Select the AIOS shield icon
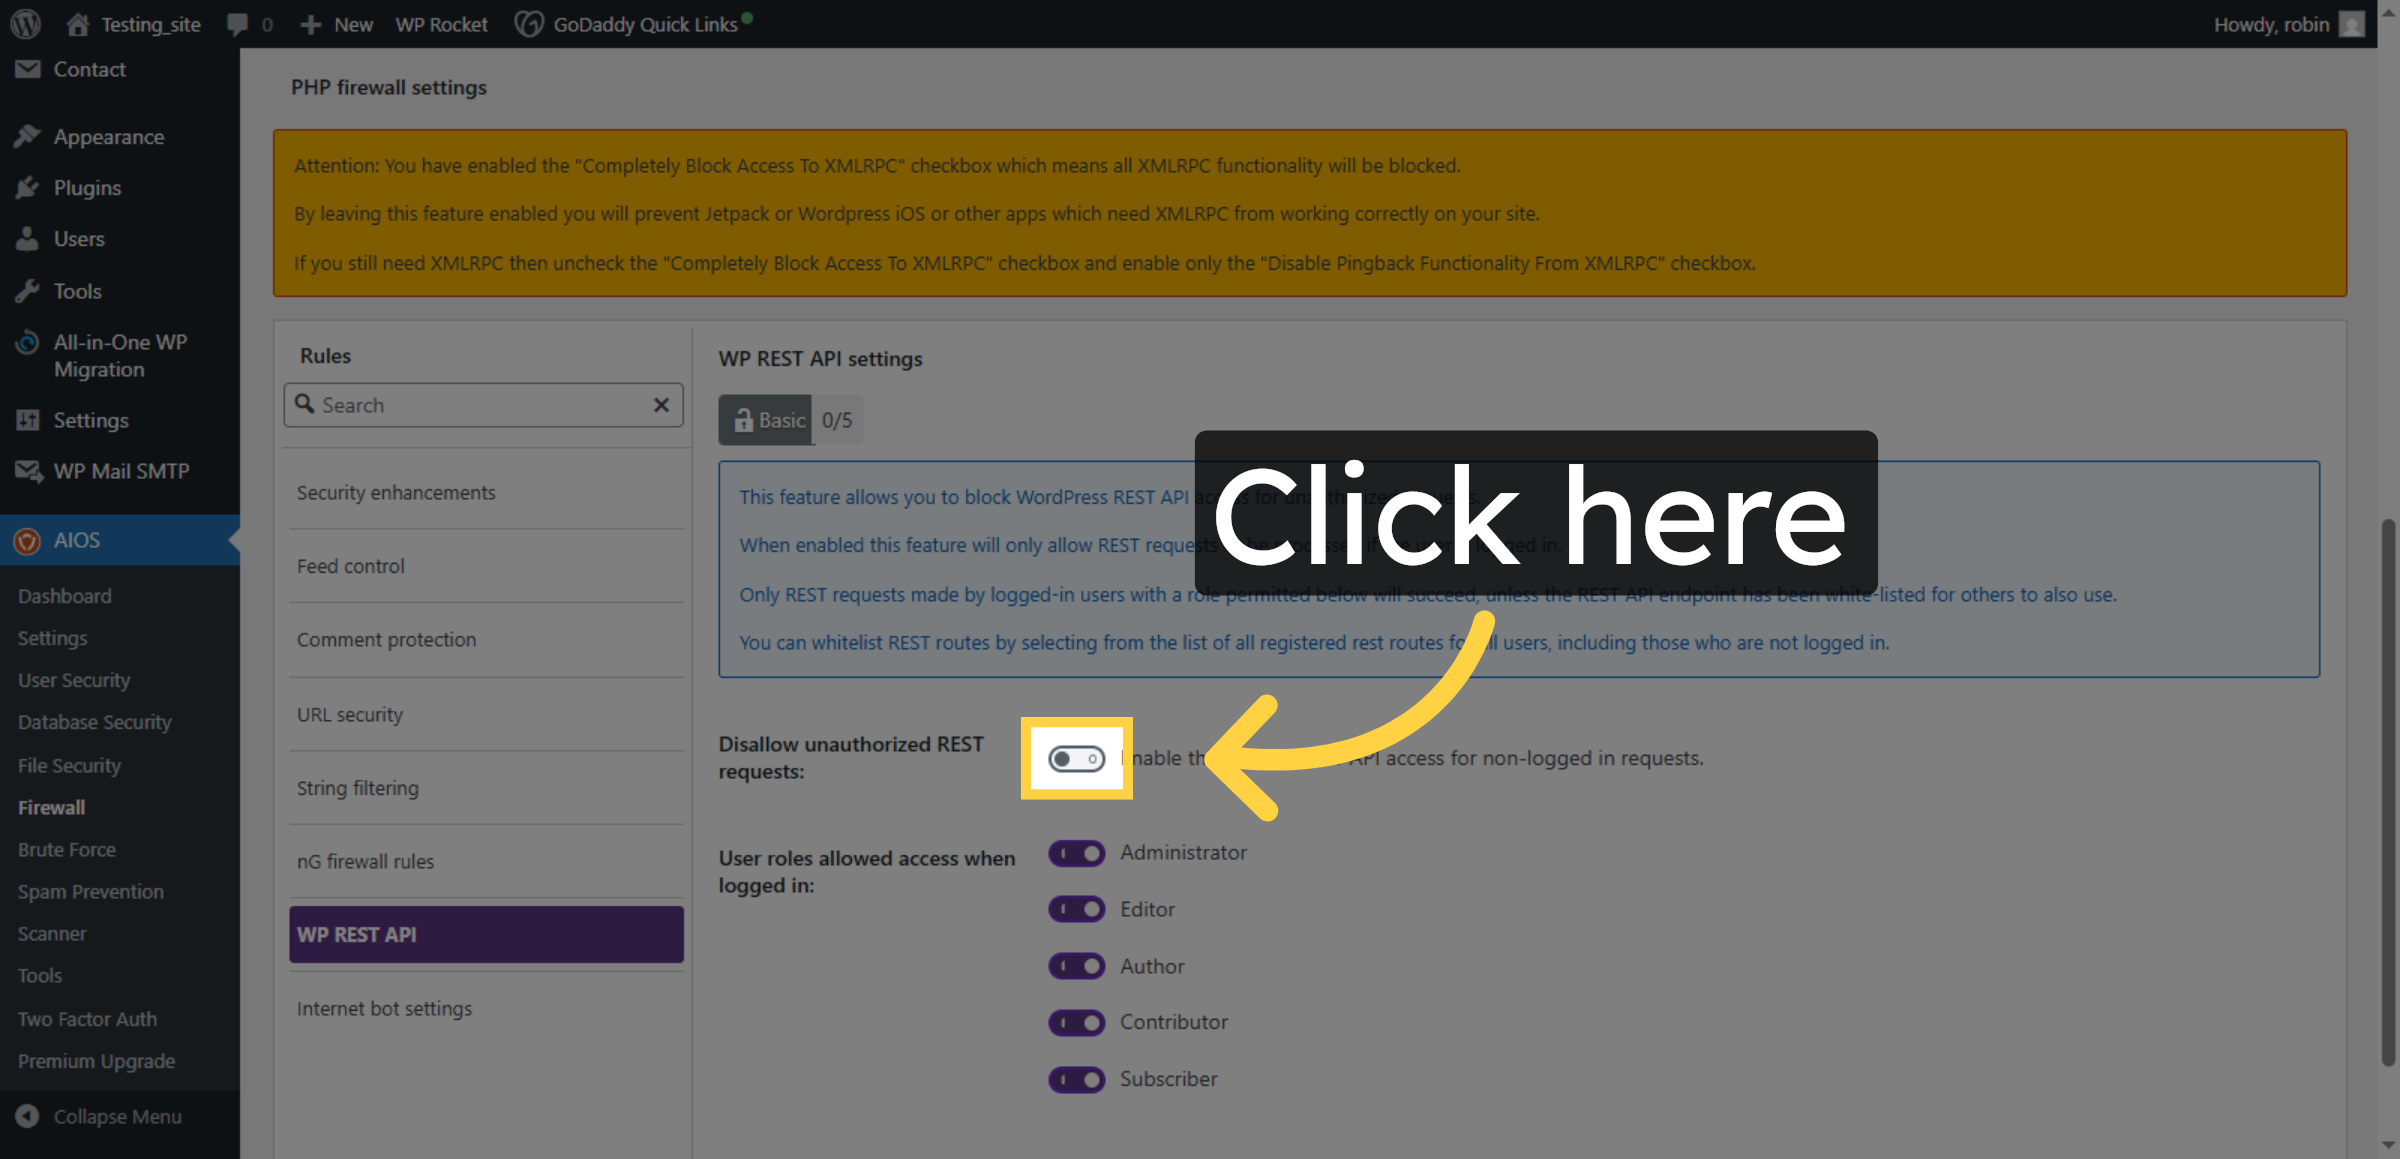This screenshot has height=1159, width=2400. click(x=28, y=540)
